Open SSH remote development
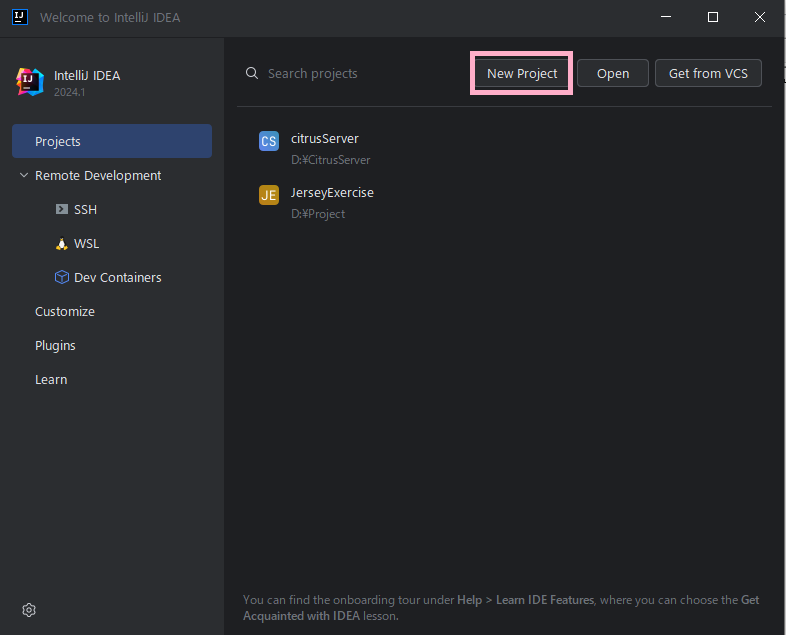786x635 pixels. tap(85, 209)
